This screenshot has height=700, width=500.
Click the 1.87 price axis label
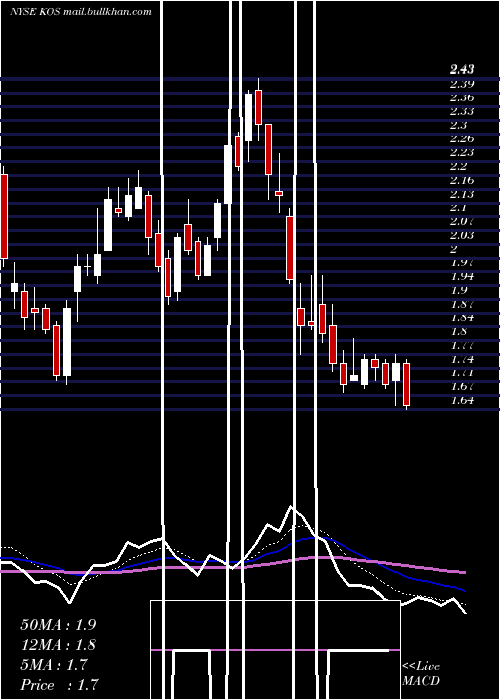coord(462,304)
